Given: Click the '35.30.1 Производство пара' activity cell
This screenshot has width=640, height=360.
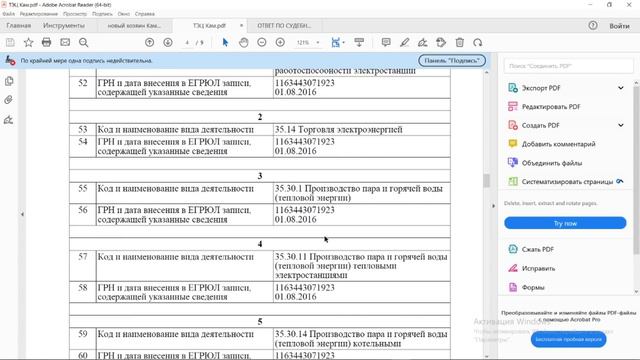Looking at the screenshot, I should point(362,193).
